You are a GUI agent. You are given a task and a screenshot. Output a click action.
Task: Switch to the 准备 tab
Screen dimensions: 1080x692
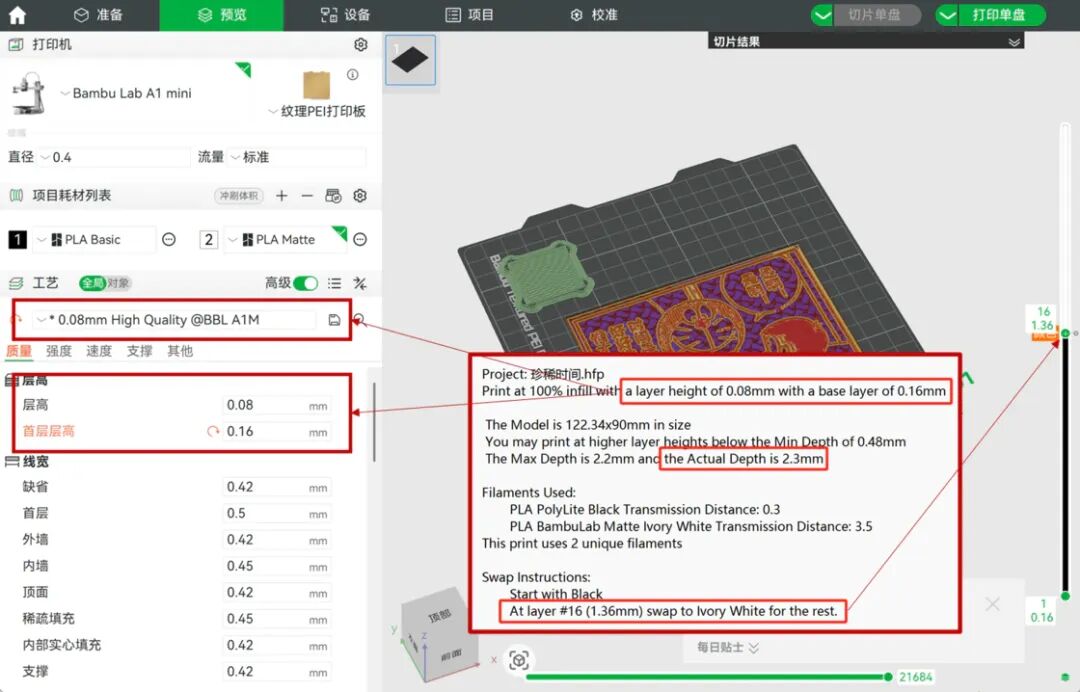tap(98, 14)
